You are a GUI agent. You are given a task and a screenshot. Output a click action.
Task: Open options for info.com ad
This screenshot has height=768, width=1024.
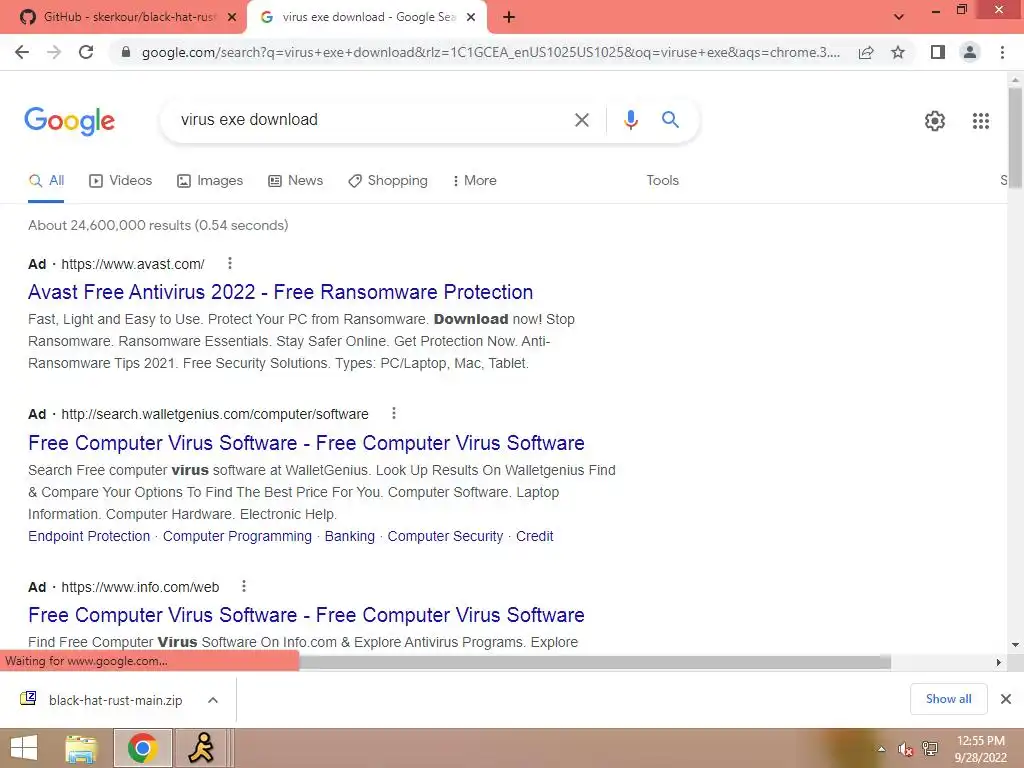coord(244,586)
